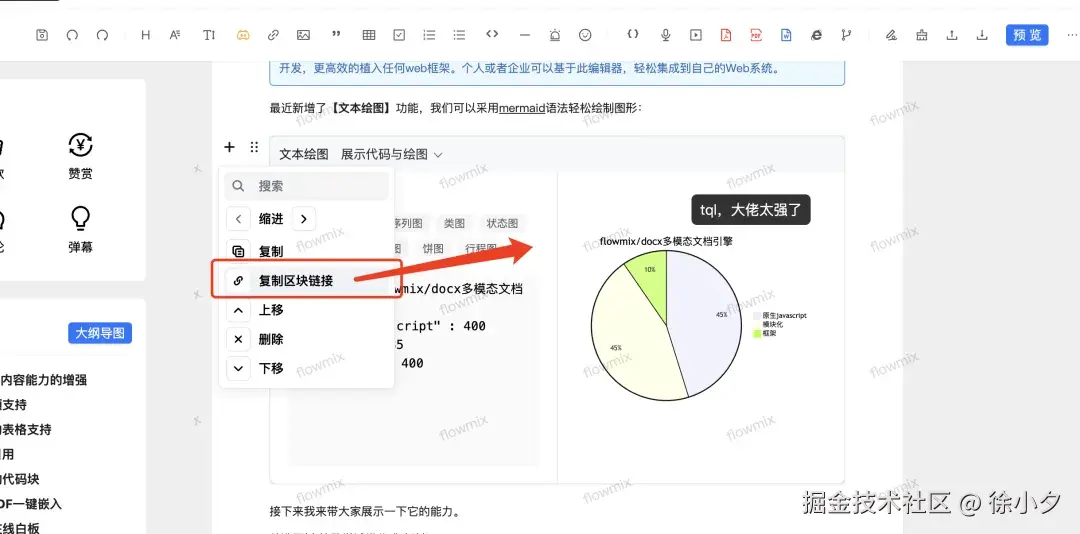Click the 框架 legend green swatch

758,333
